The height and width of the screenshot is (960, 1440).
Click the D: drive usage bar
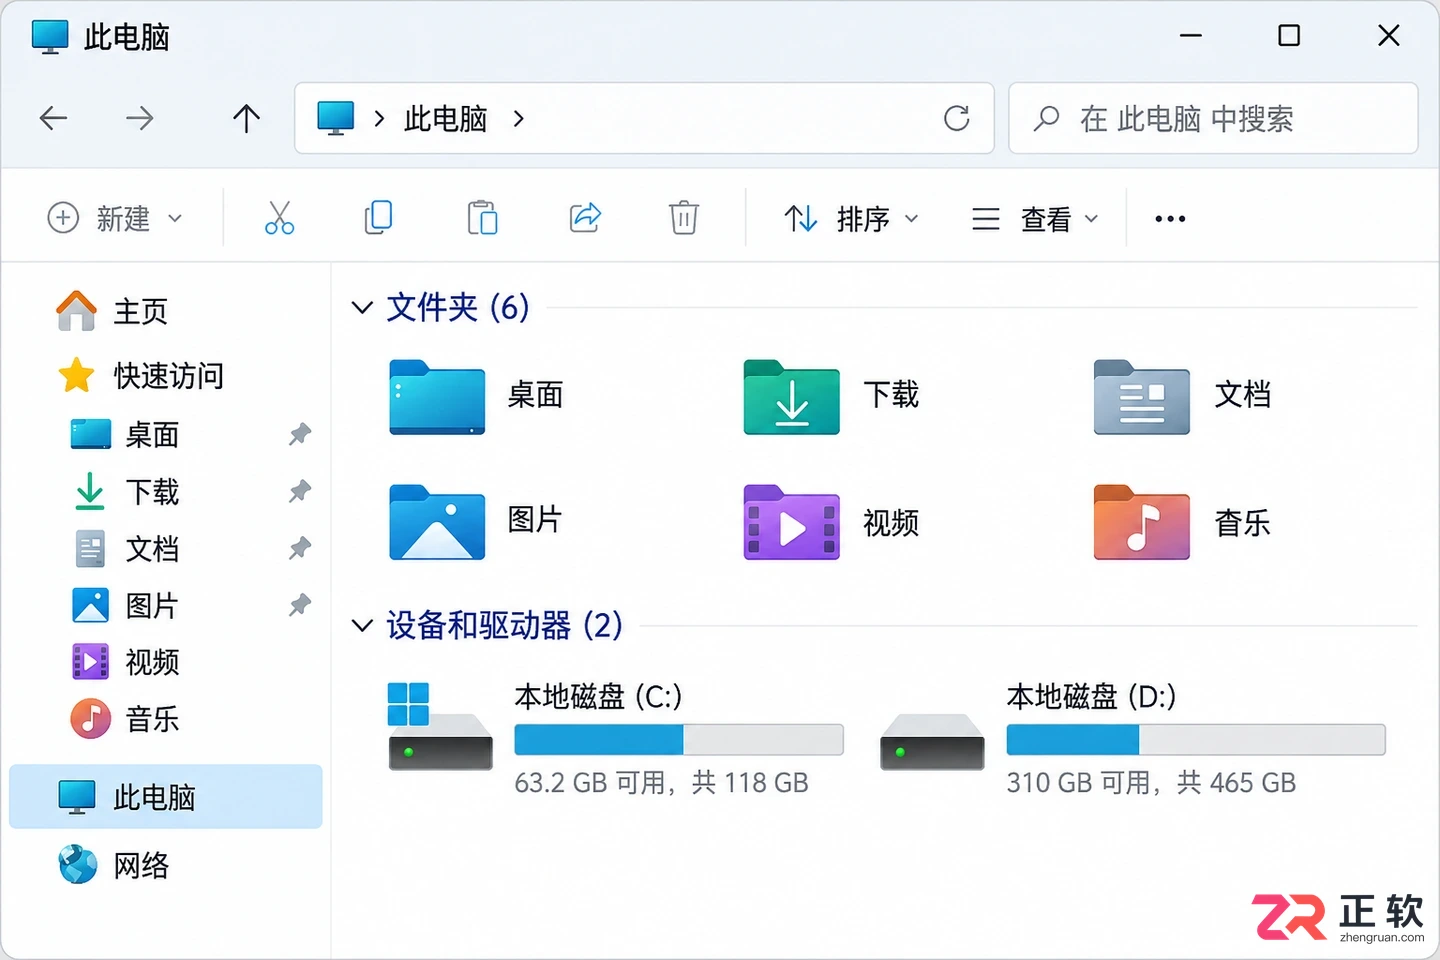click(1196, 740)
